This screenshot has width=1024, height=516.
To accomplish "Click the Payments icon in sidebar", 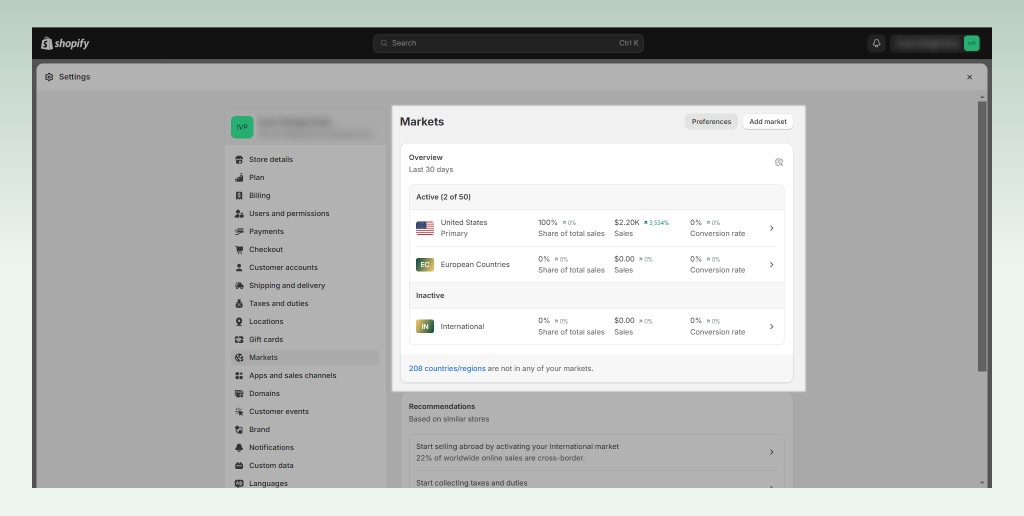I will coord(239,231).
